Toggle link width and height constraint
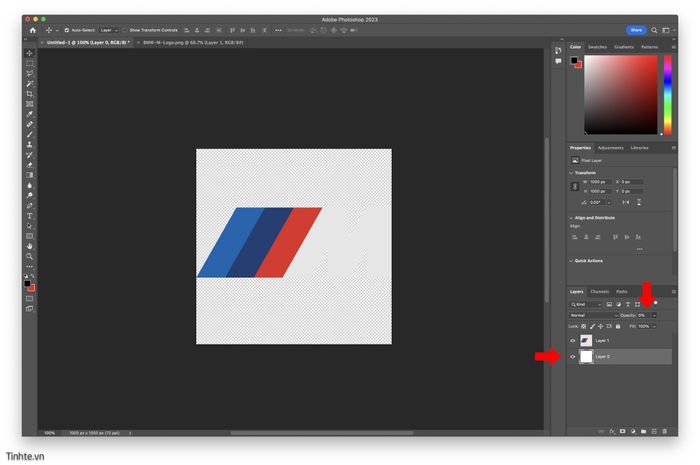The height and width of the screenshot is (465, 700). coord(575,187)
